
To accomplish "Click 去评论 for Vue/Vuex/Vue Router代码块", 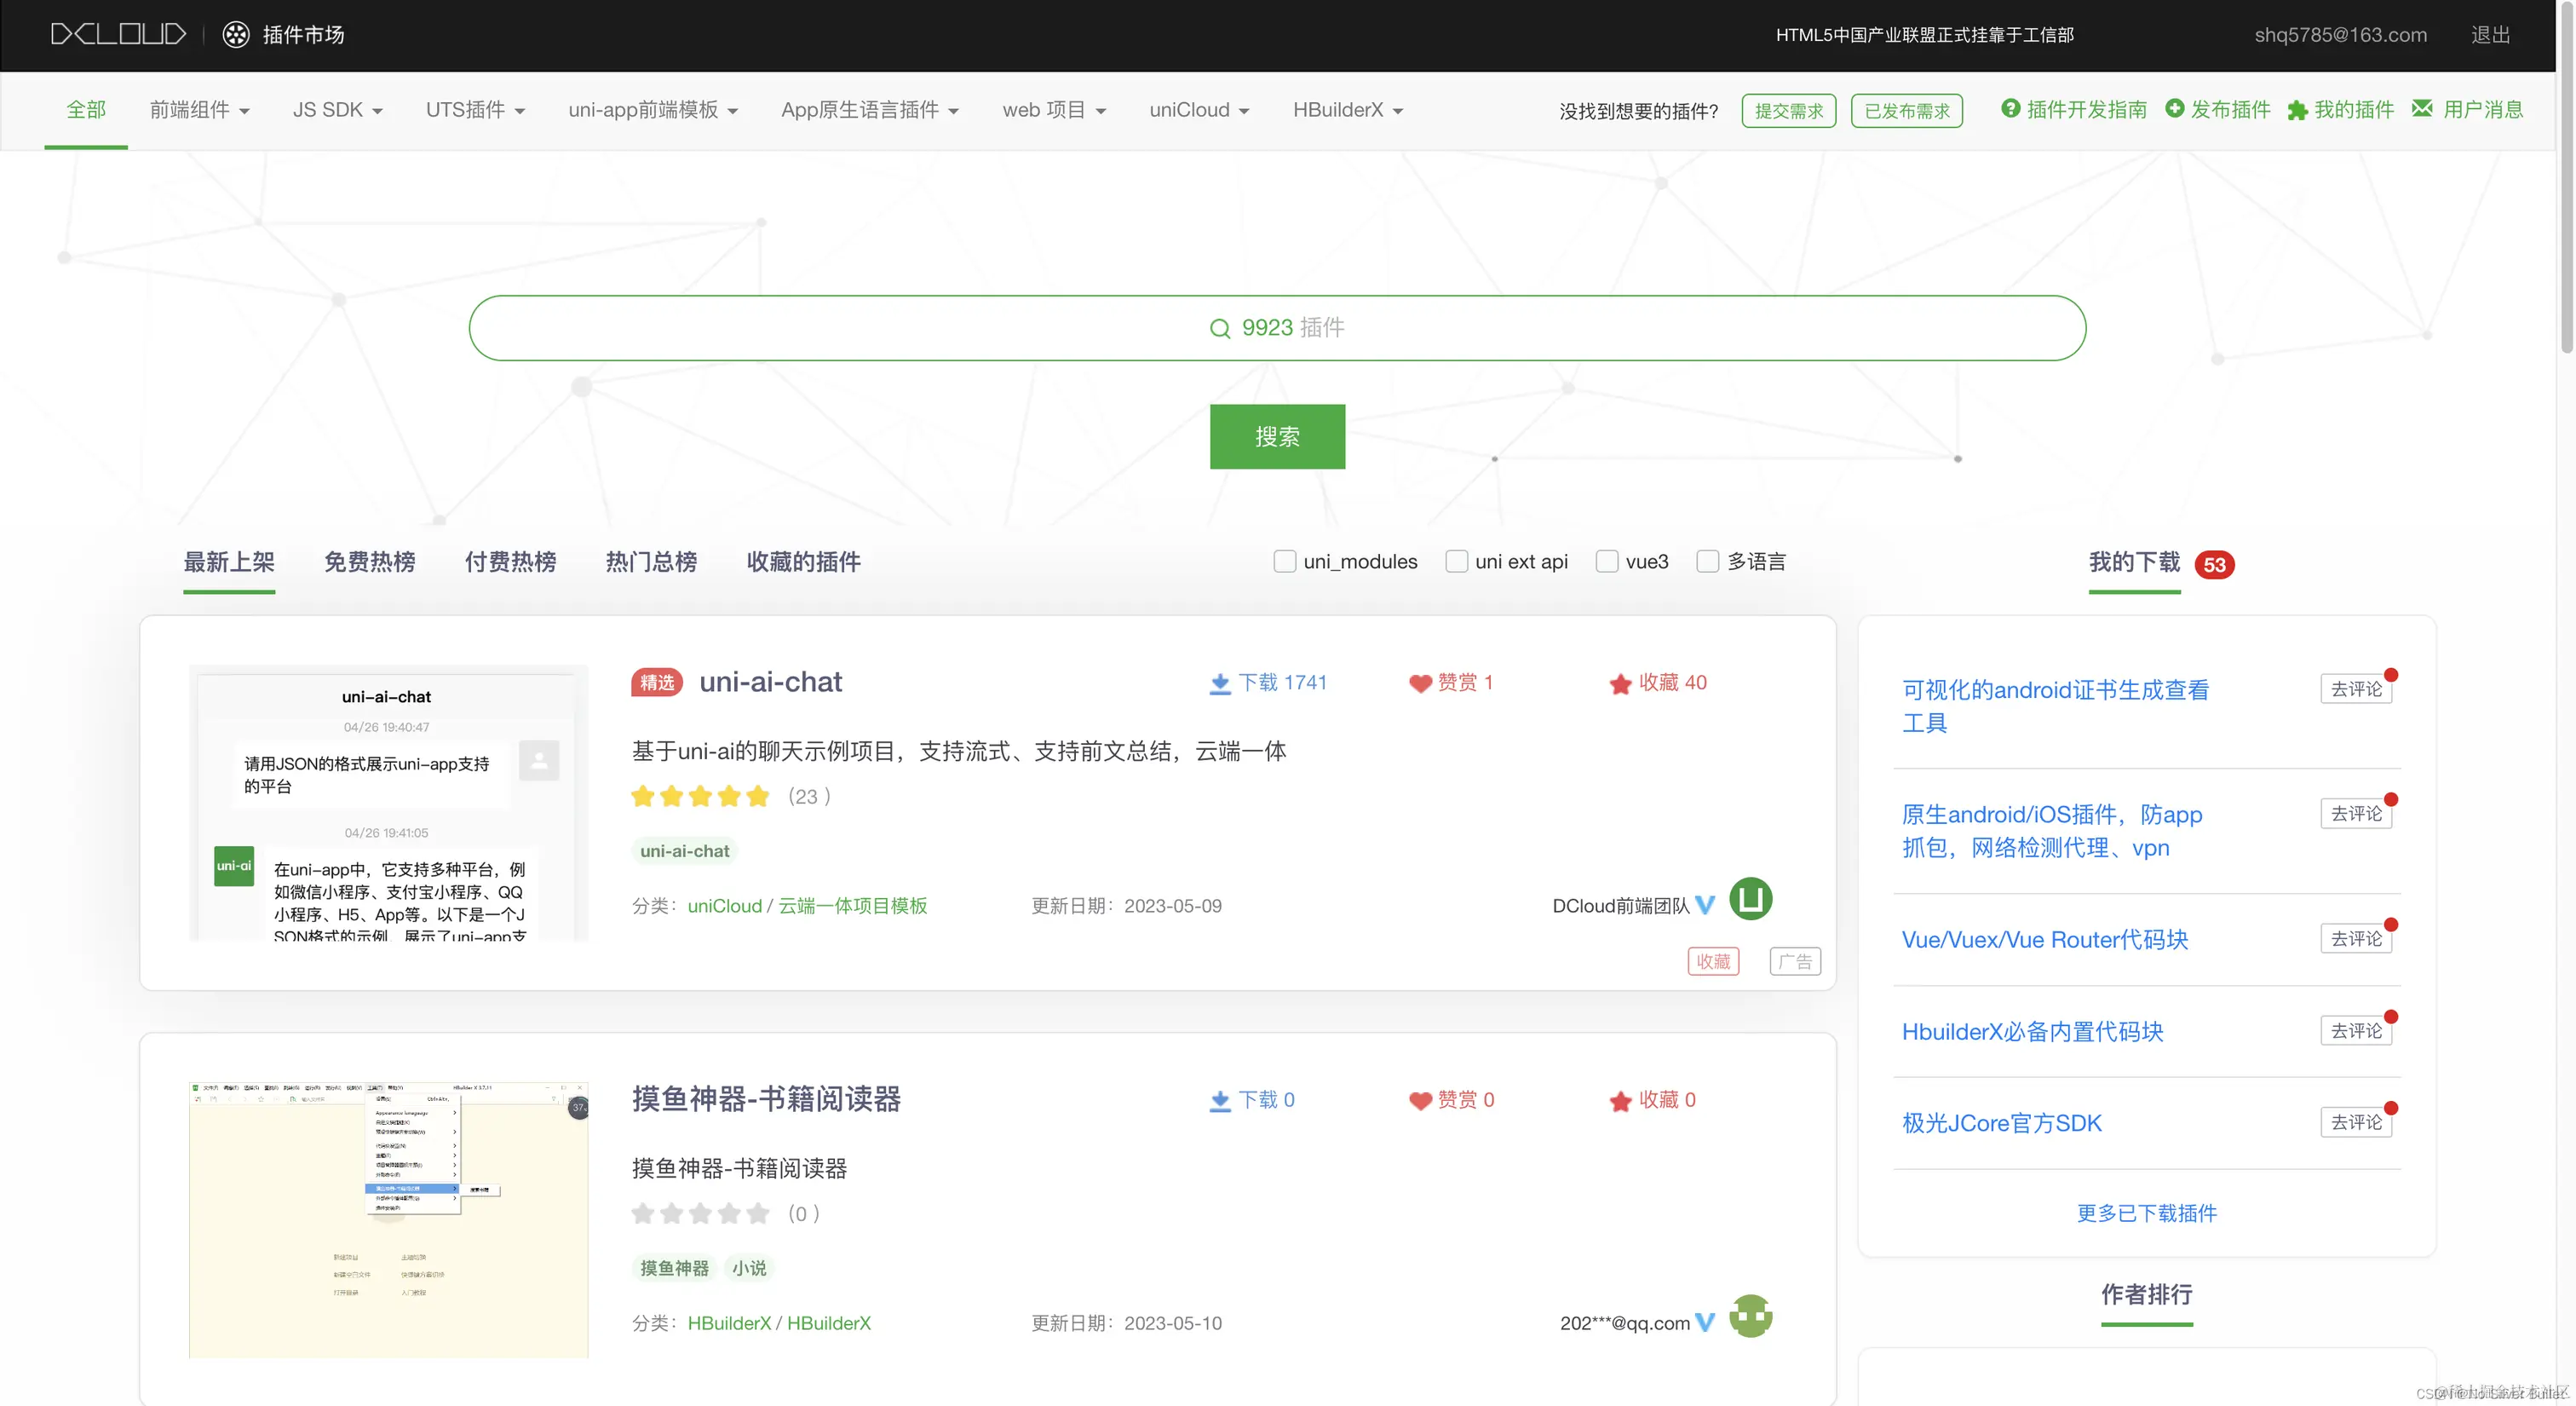I will (2356, 938).
